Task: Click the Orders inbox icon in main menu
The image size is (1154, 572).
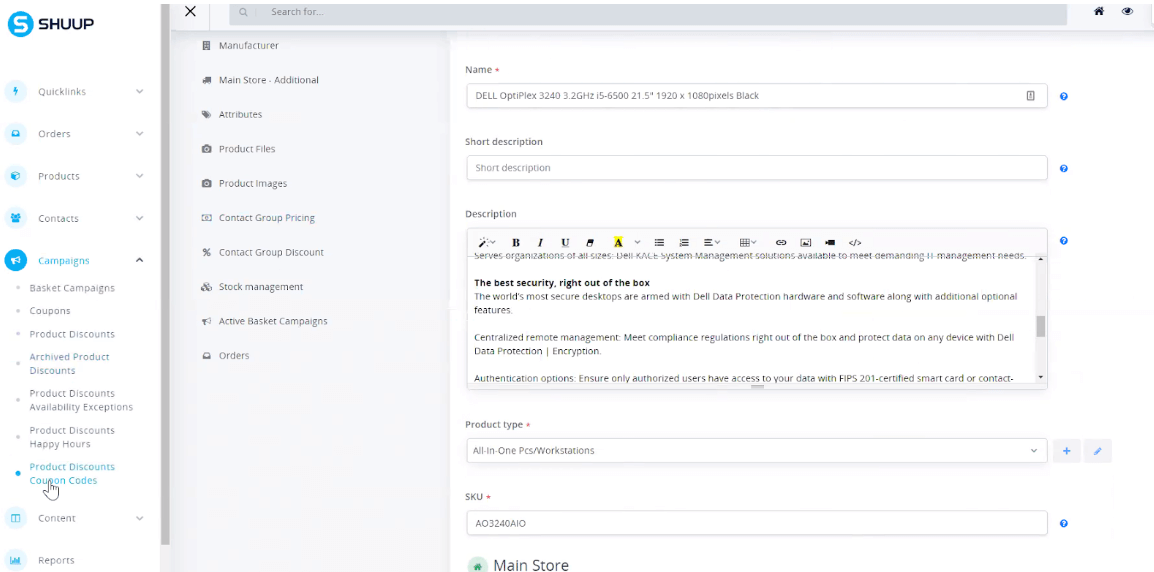Action: (x=15, y=134)
